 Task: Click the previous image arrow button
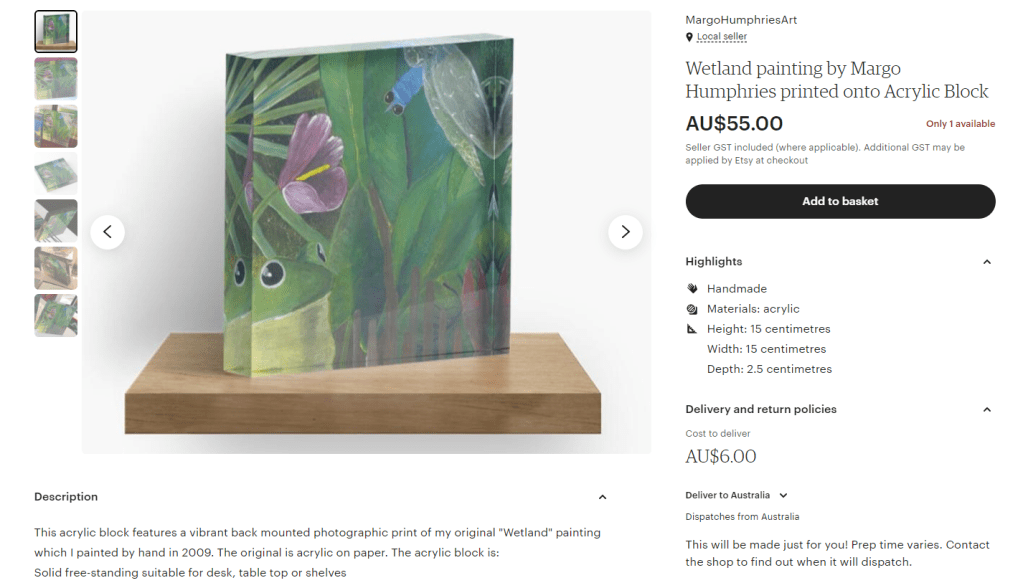point(108,232)
